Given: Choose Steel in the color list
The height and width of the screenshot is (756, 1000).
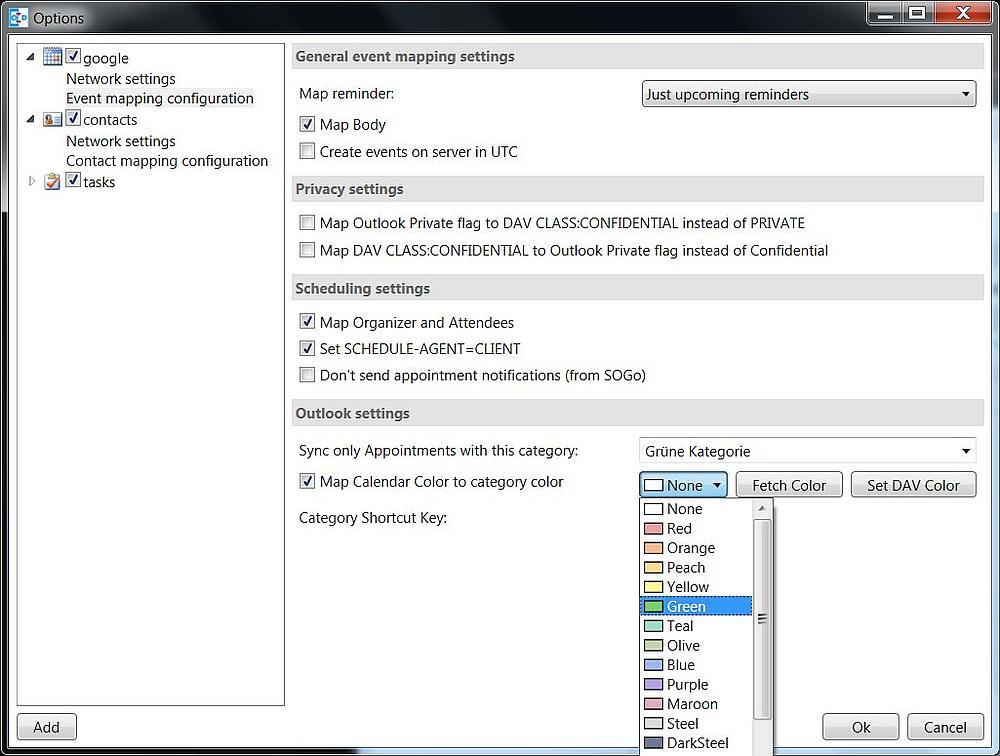Looking at the screenshot, I should tap(696, 723).
